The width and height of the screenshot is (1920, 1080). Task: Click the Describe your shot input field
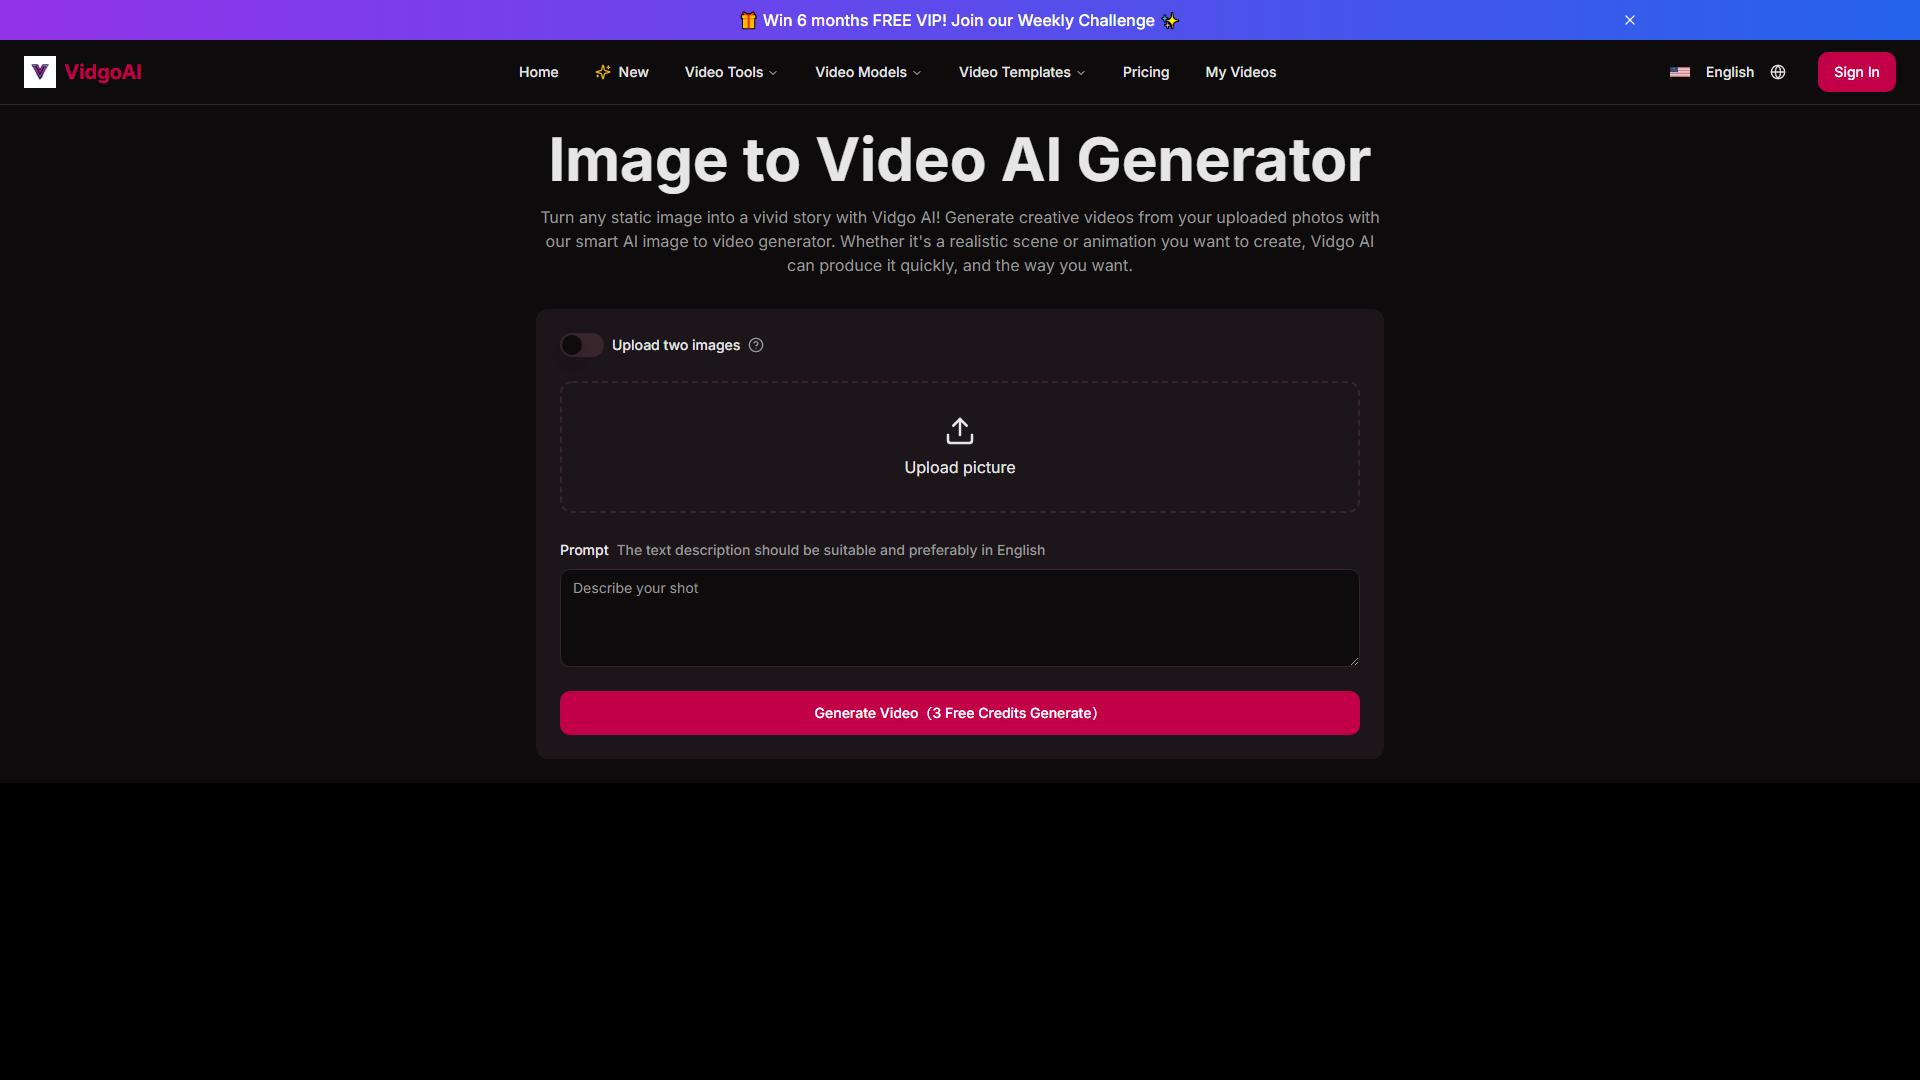tap(959, 617)
